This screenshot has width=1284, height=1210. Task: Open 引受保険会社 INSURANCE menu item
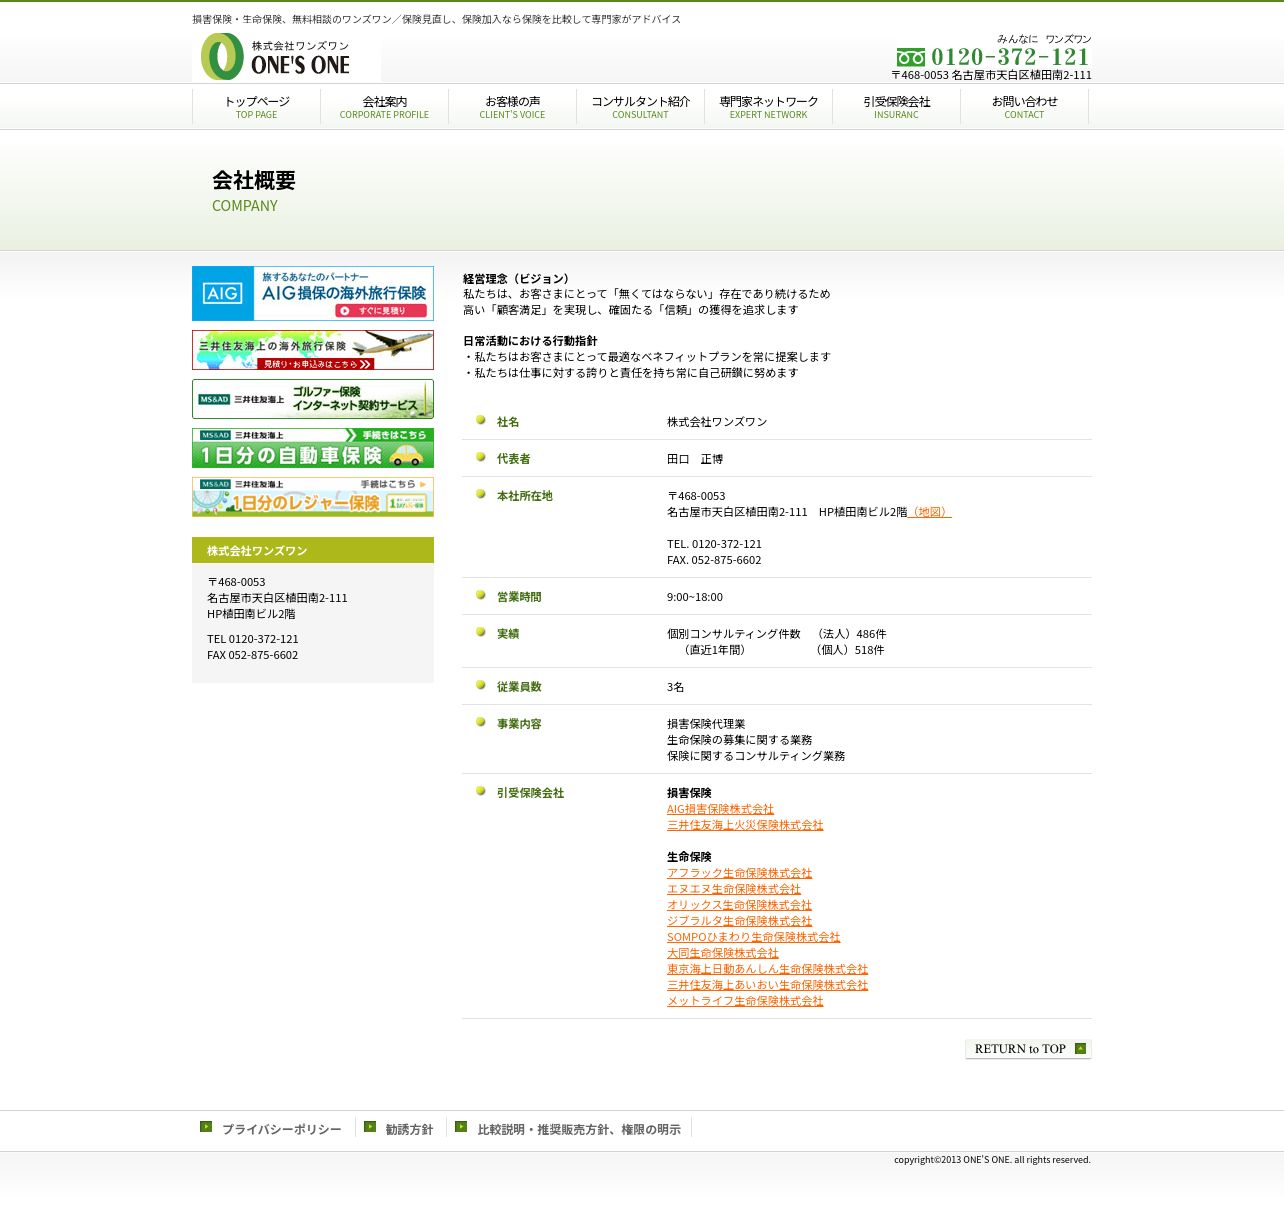click(896, 107)
